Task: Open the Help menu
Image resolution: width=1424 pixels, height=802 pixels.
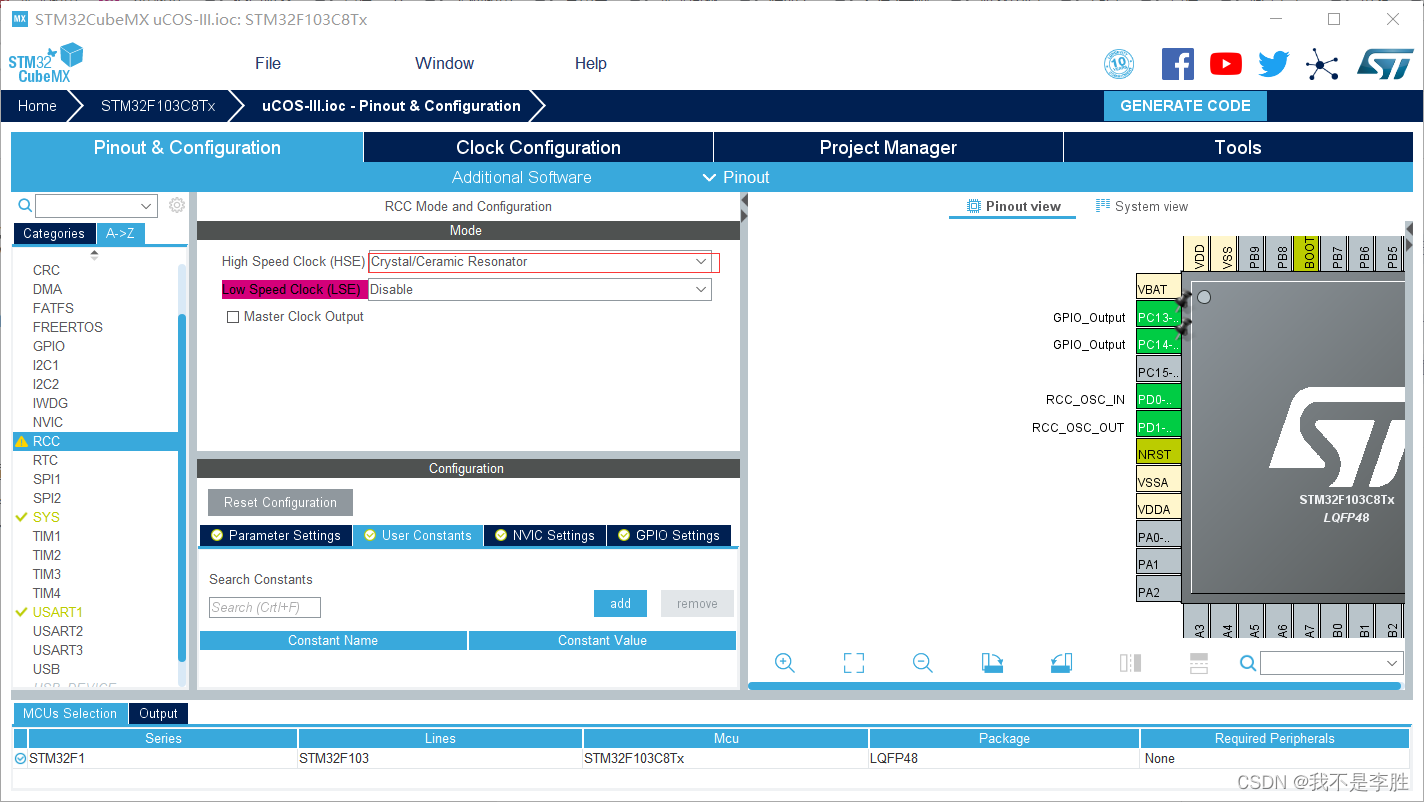Action: coord(590,63)
